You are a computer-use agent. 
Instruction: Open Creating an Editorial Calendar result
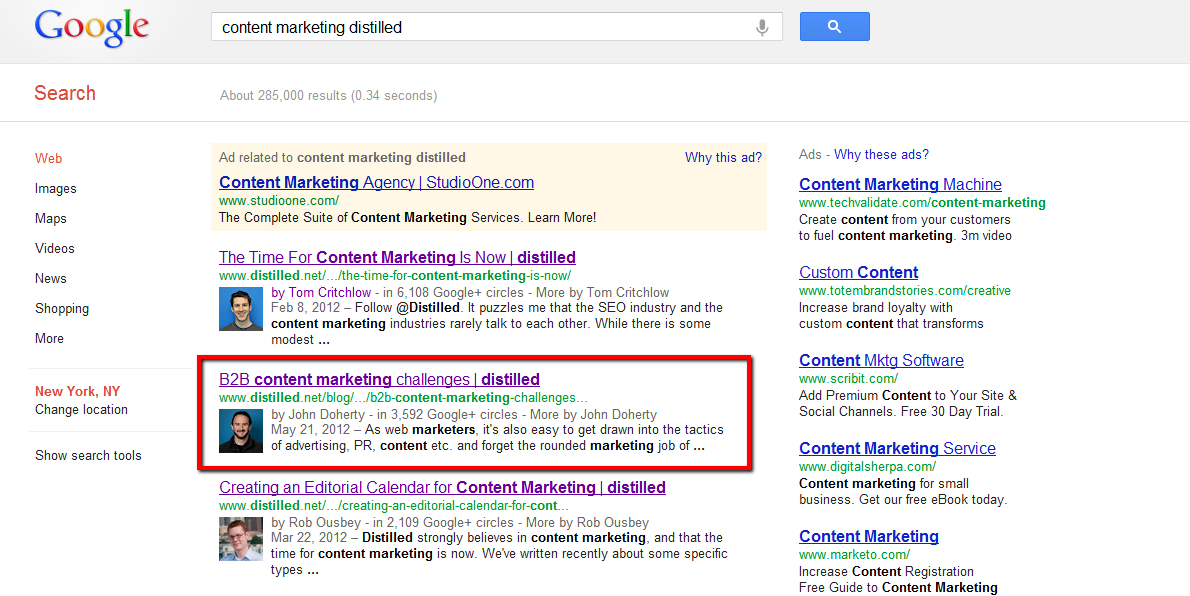pyautogui.click(x=442, y=487)
